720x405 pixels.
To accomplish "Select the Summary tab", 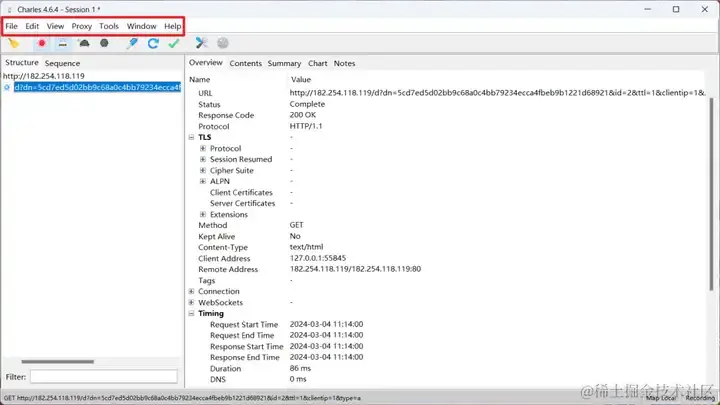I will (x=284, y=63).
